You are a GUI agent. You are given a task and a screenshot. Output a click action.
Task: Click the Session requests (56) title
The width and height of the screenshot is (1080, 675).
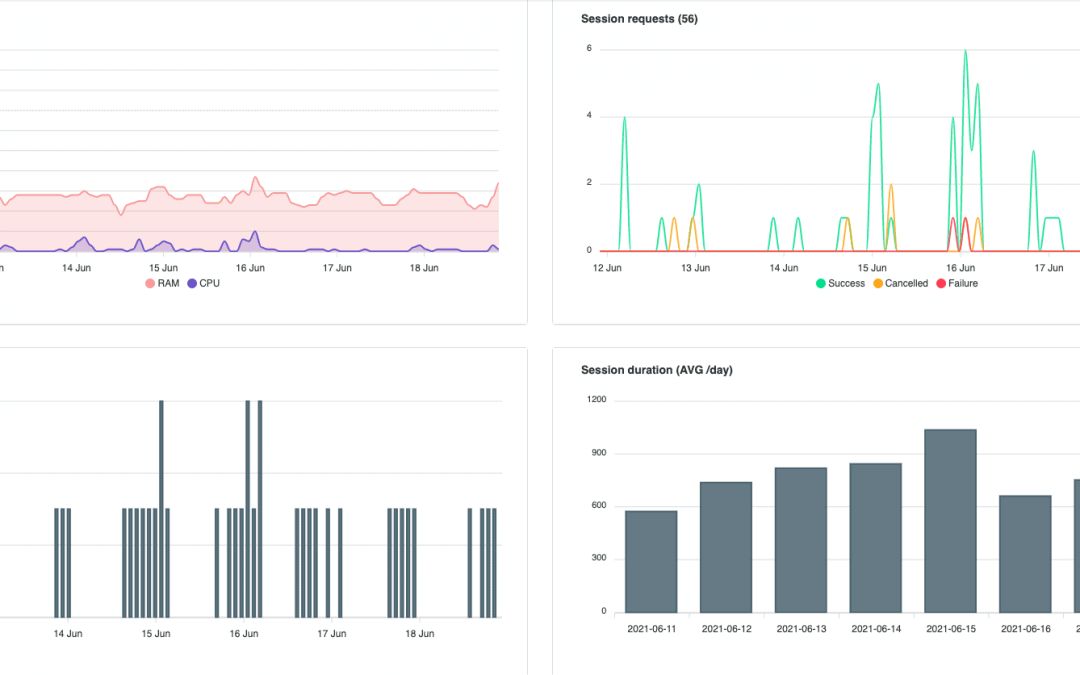639,18
